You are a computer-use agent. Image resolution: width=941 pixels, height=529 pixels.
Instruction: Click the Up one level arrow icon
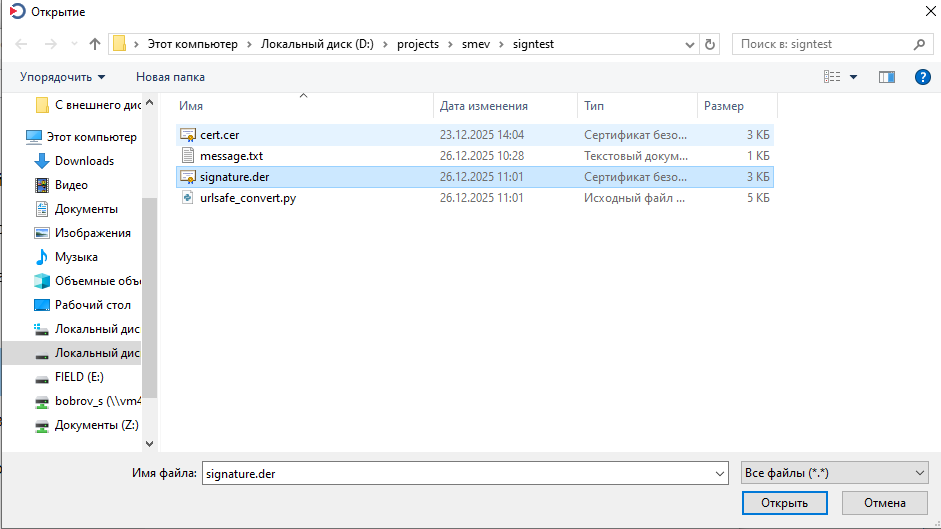[95, 44]
